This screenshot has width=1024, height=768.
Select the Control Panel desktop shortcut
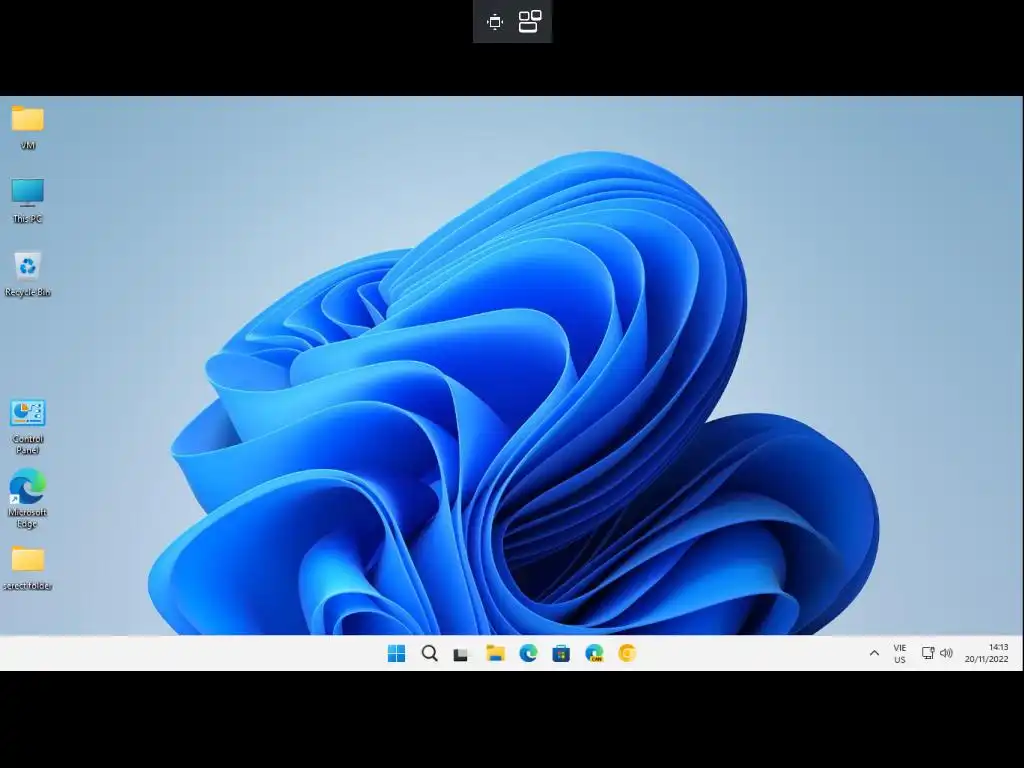(27, 426)
